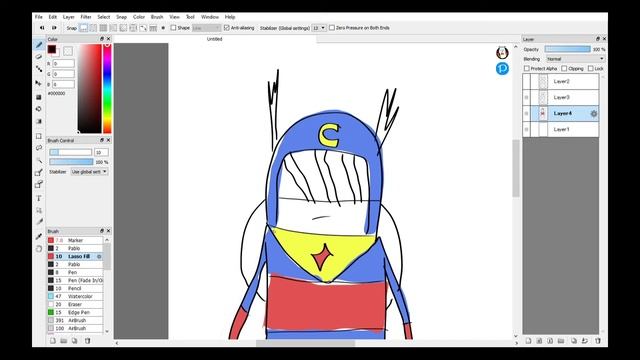This screenshot has width=640, height=360.
Task: Open the Filter menu
Action: click(86, 17)
